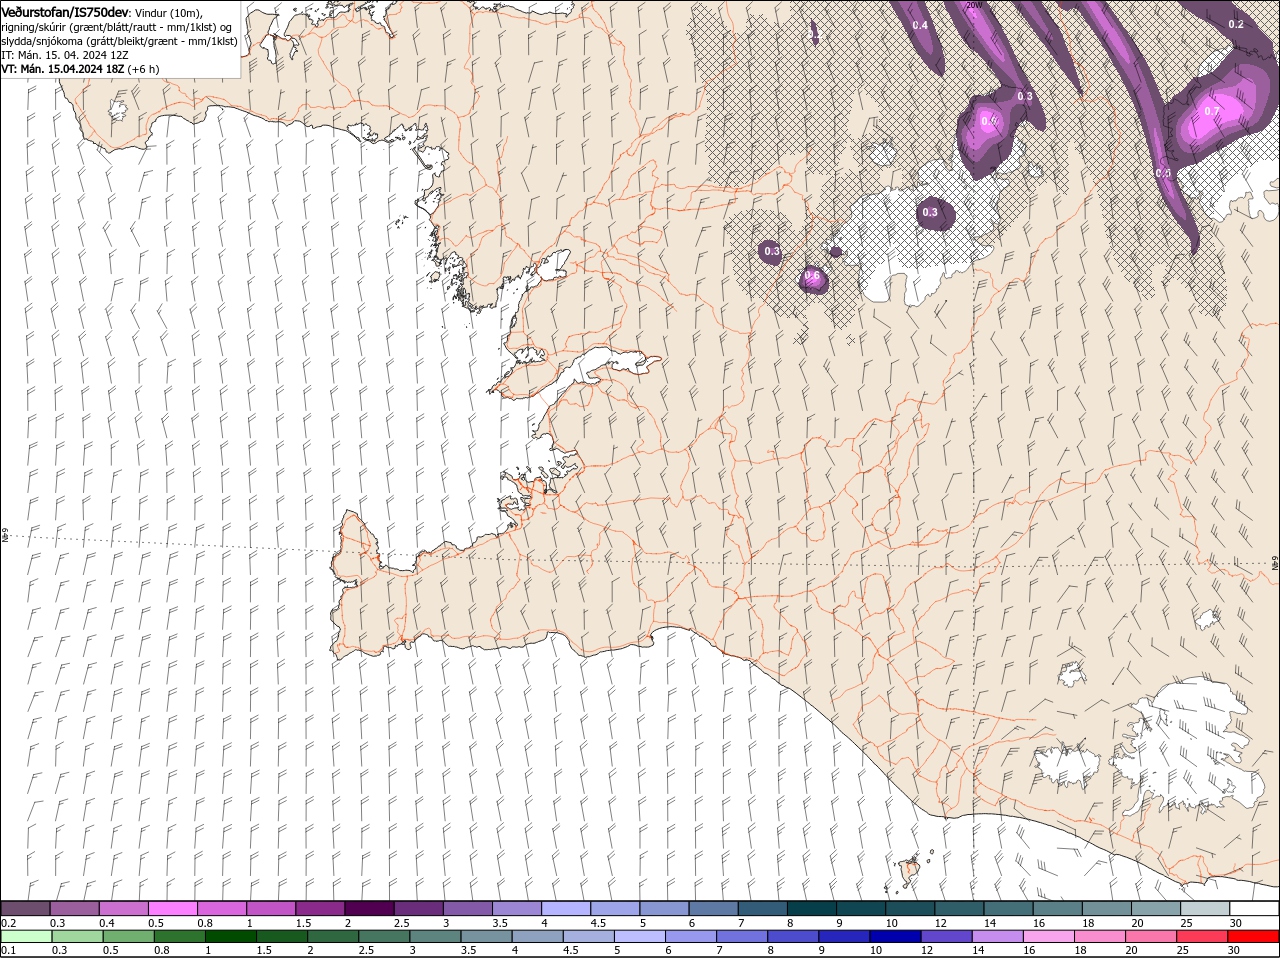Click the top-row legend swatch labeled 0.2
The image size is (1280, 958).
tap(25, 909)
